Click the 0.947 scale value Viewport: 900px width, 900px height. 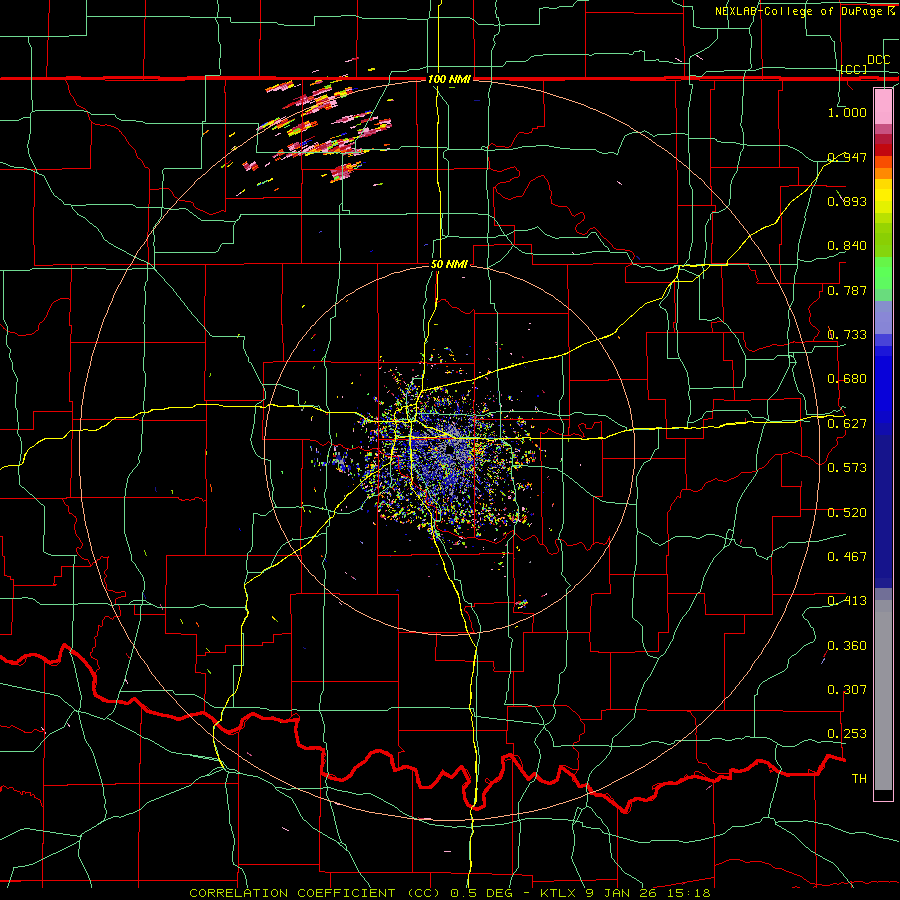[847, 157]
